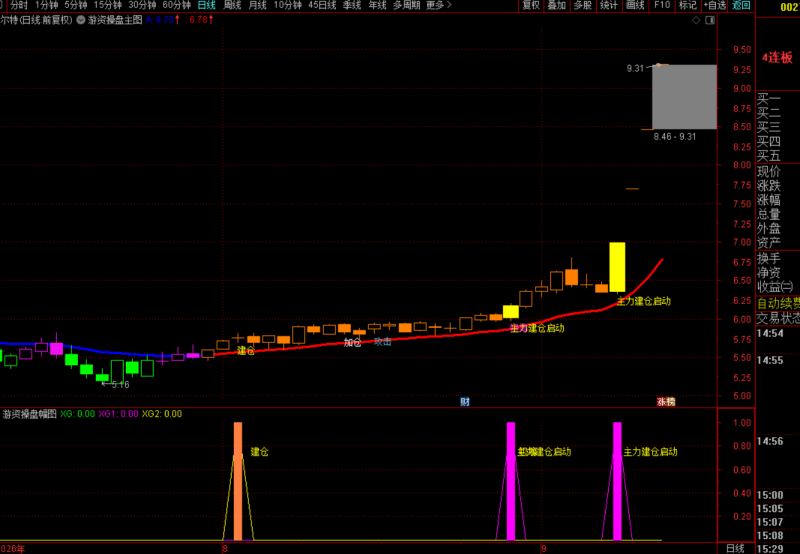Click the 4连板 label in side panel
This screenshot has width=800, height=554.
[x=777, y=57]
